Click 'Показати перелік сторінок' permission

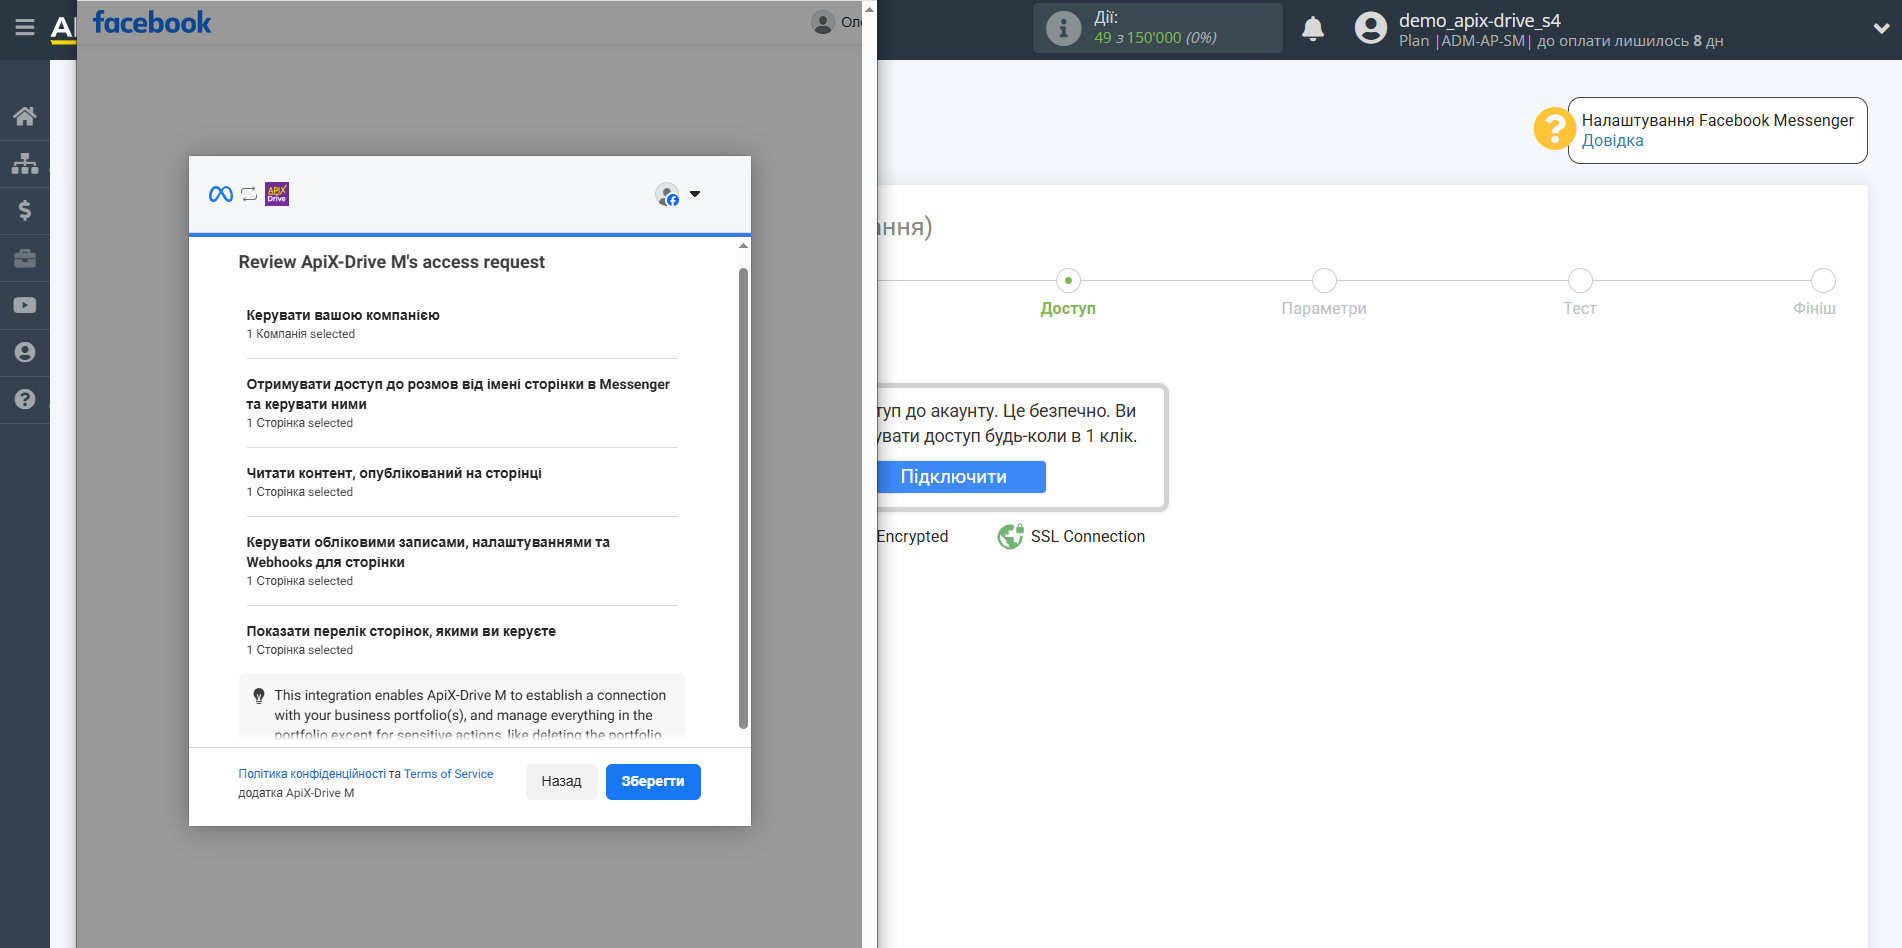tap(401, 631)
